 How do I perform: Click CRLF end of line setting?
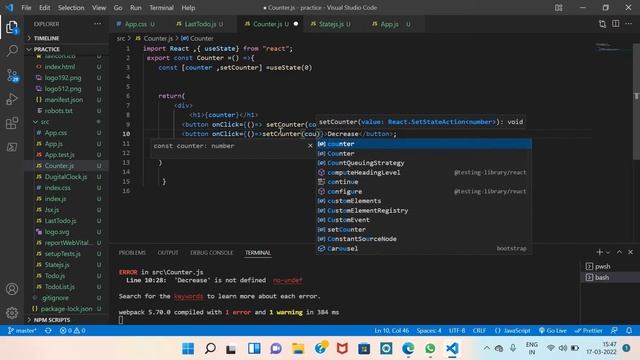479,331
